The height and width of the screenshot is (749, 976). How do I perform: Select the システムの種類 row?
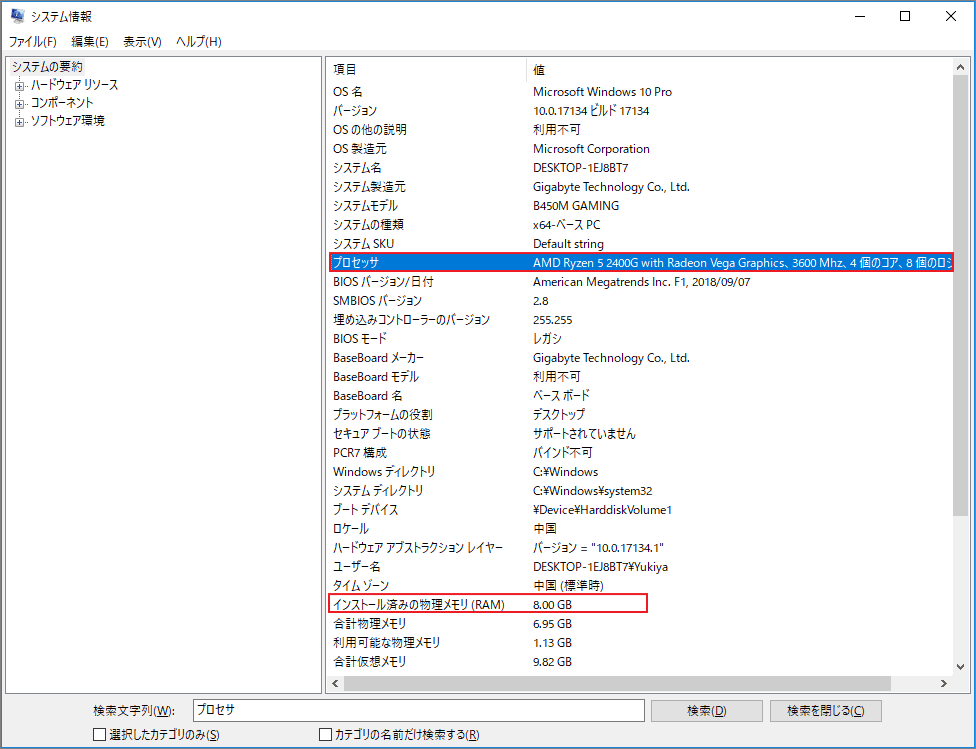[x=640, y=225]
